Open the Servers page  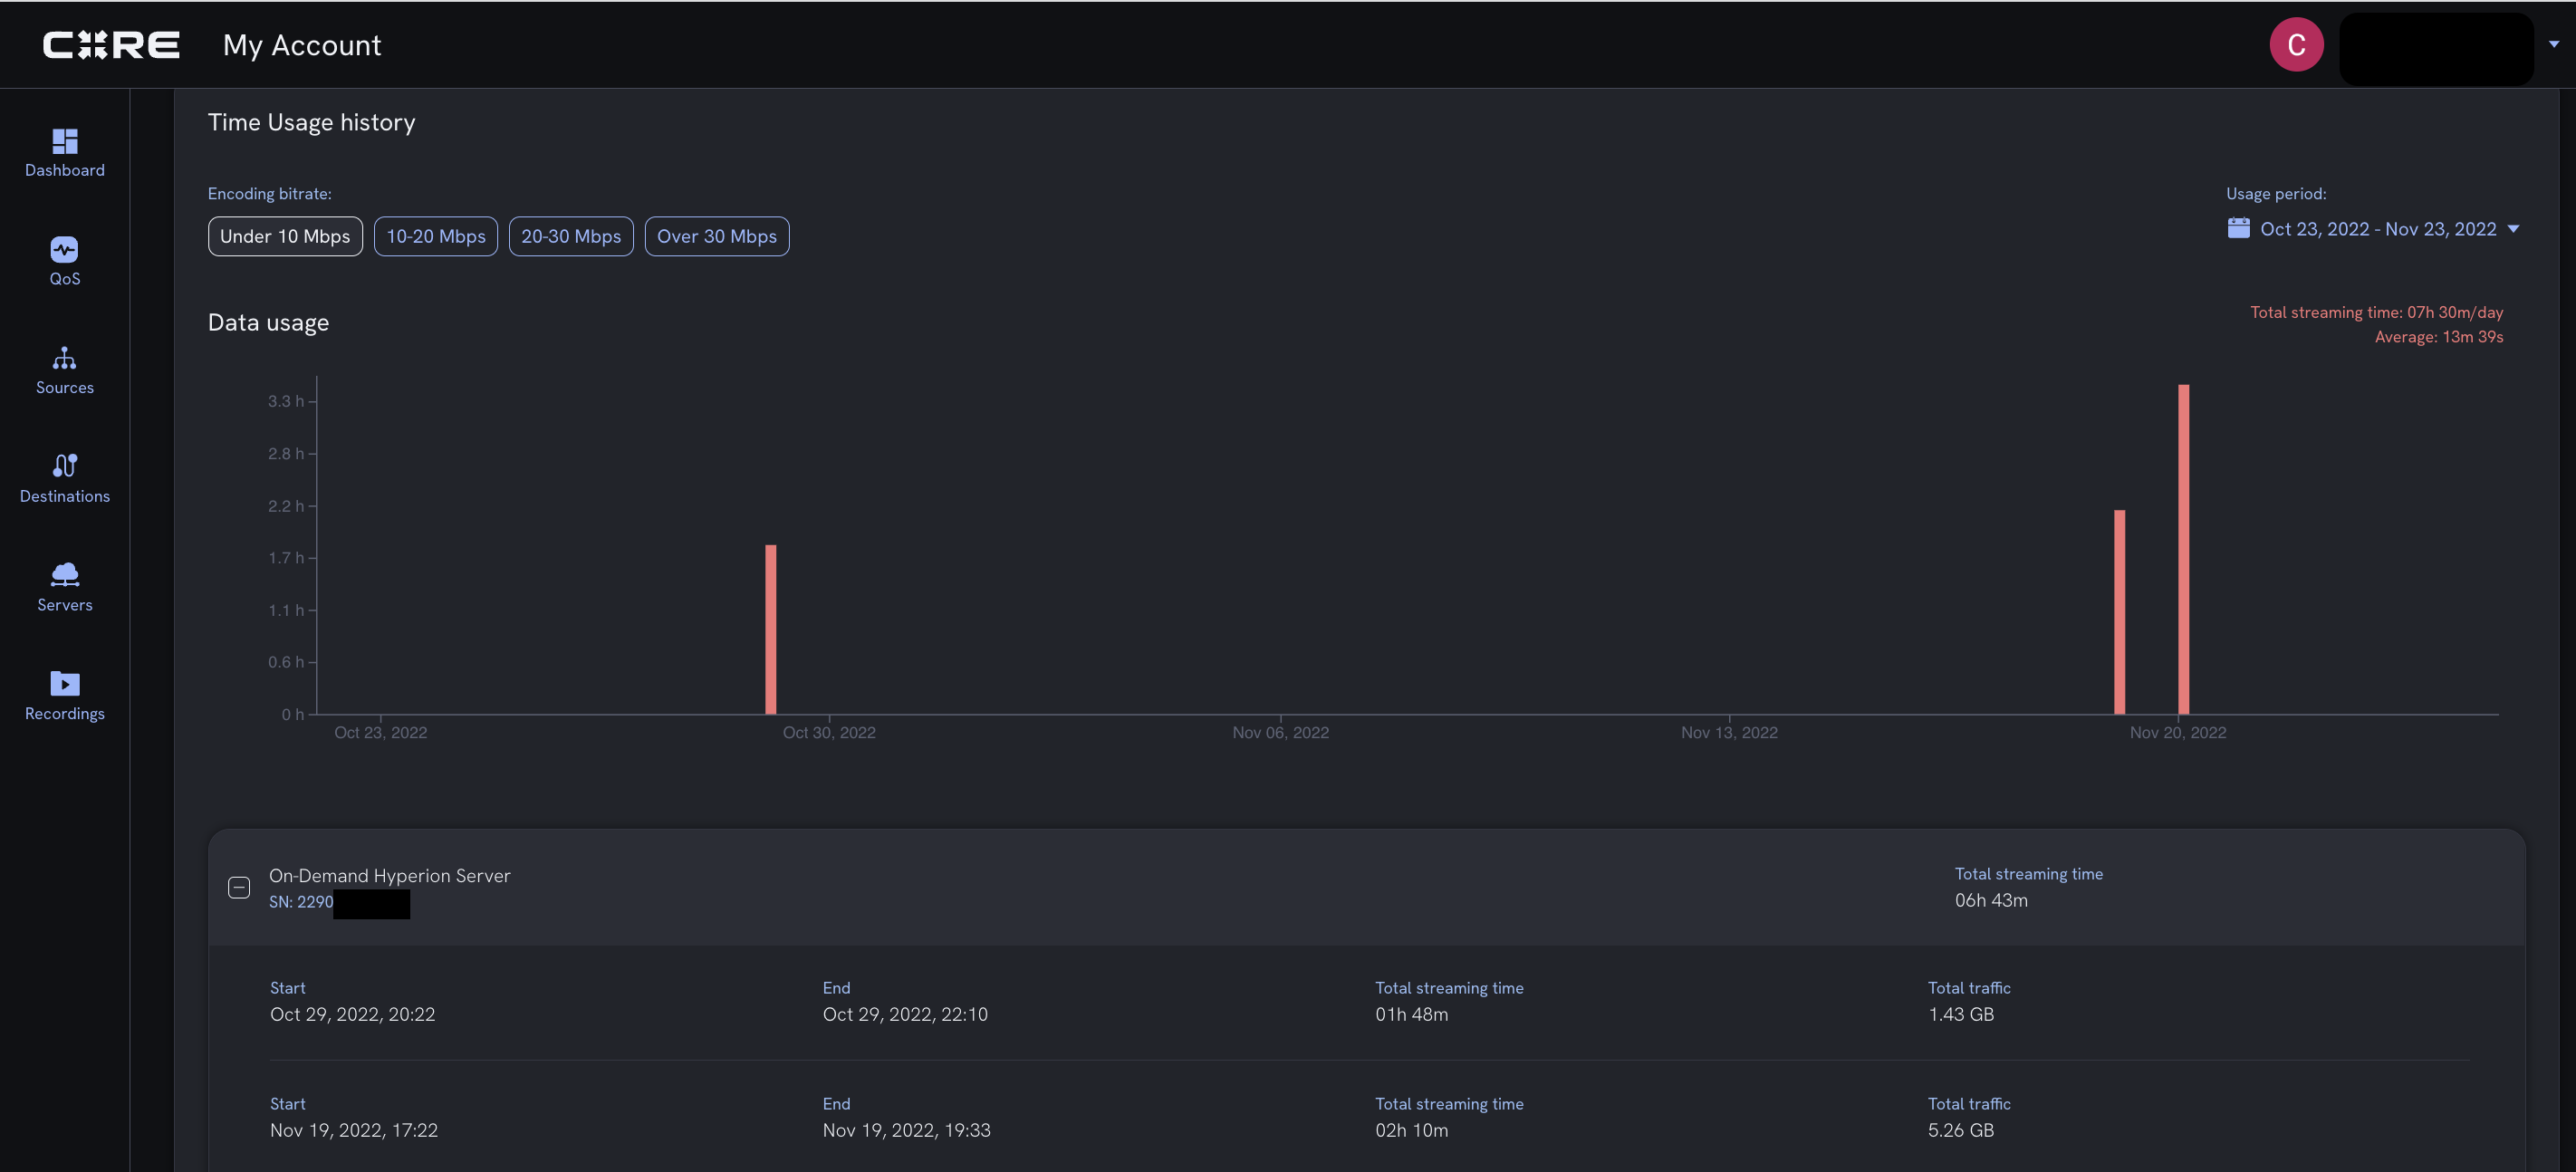tap(64, 586)
